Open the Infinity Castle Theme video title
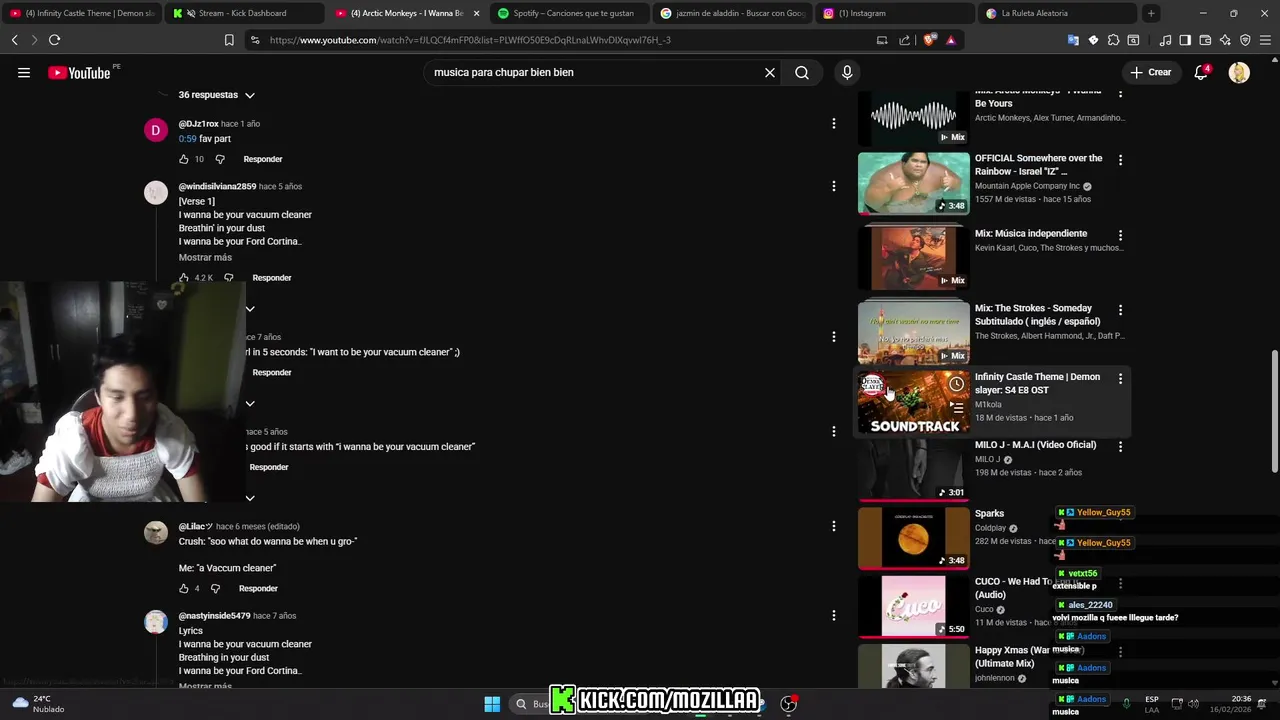This screenshot has width=1280, height=720. click(1037, 383)
